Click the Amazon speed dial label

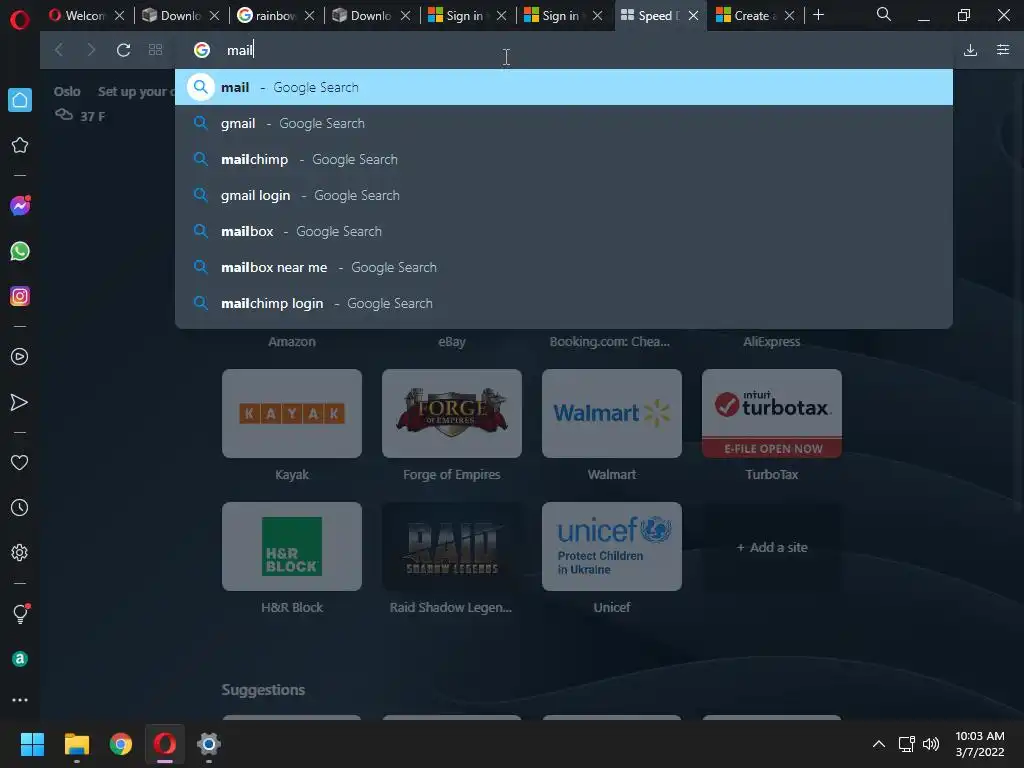(292, 342)
